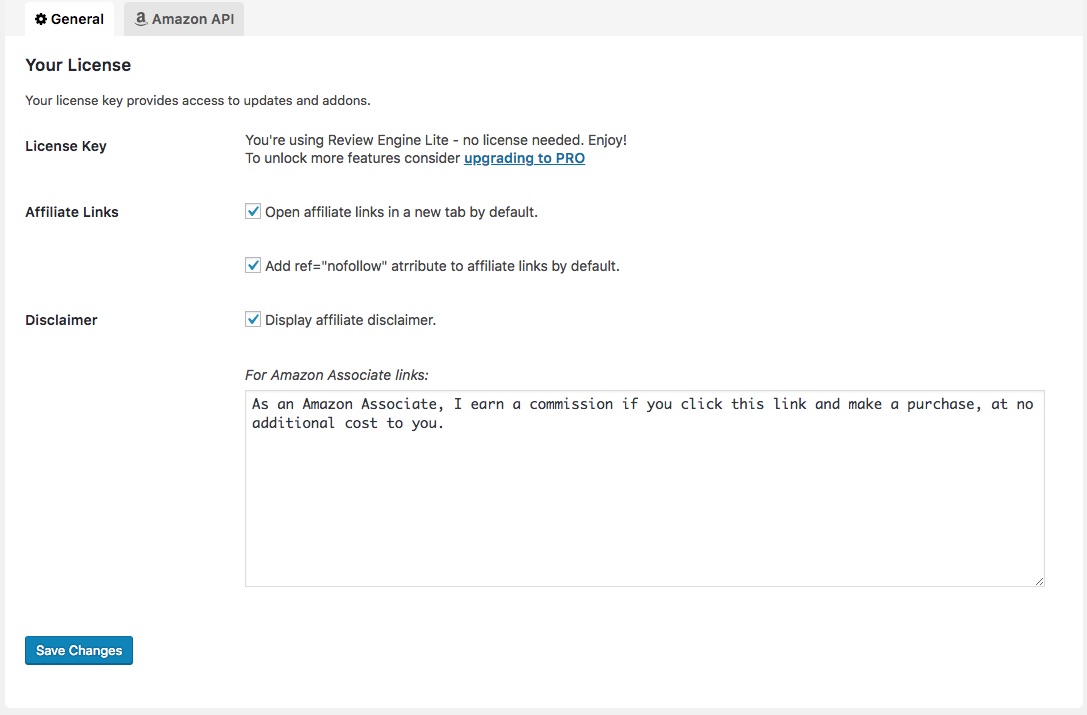The height and width of the screenshot is (715, 1087).
Task: Toggle the nofollow attribute checkbox
Action: pos(253,266)
